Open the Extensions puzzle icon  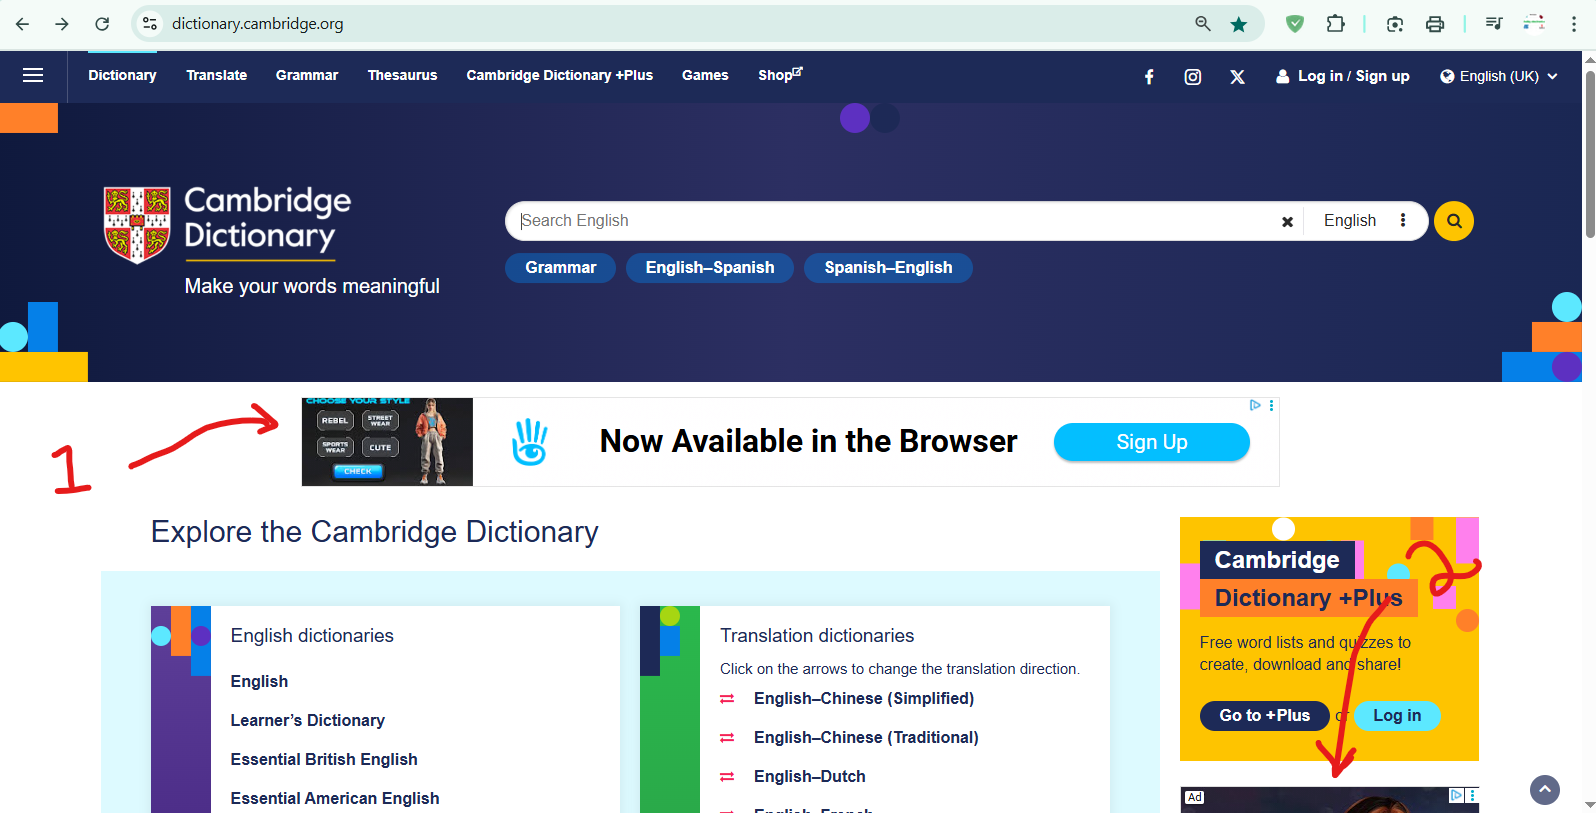1336,24
